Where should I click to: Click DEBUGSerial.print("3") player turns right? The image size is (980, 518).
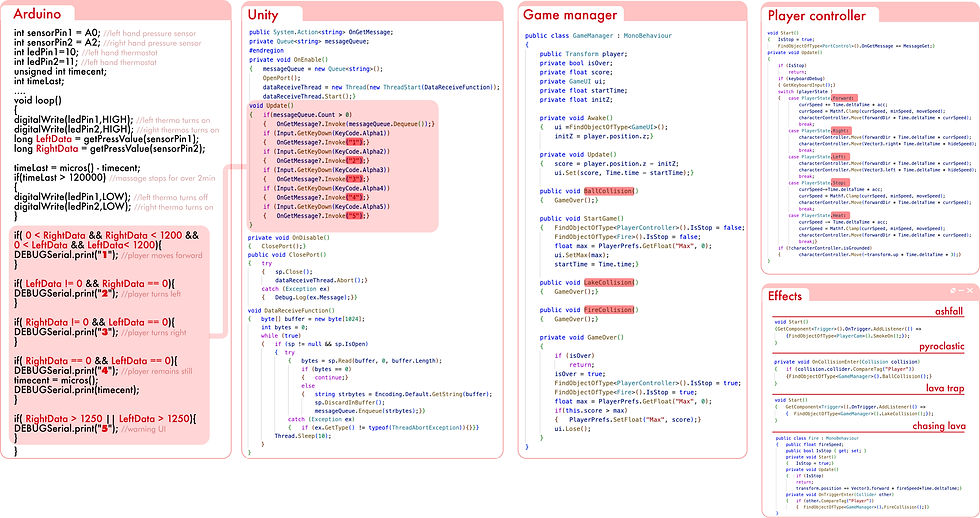(100, 332)
